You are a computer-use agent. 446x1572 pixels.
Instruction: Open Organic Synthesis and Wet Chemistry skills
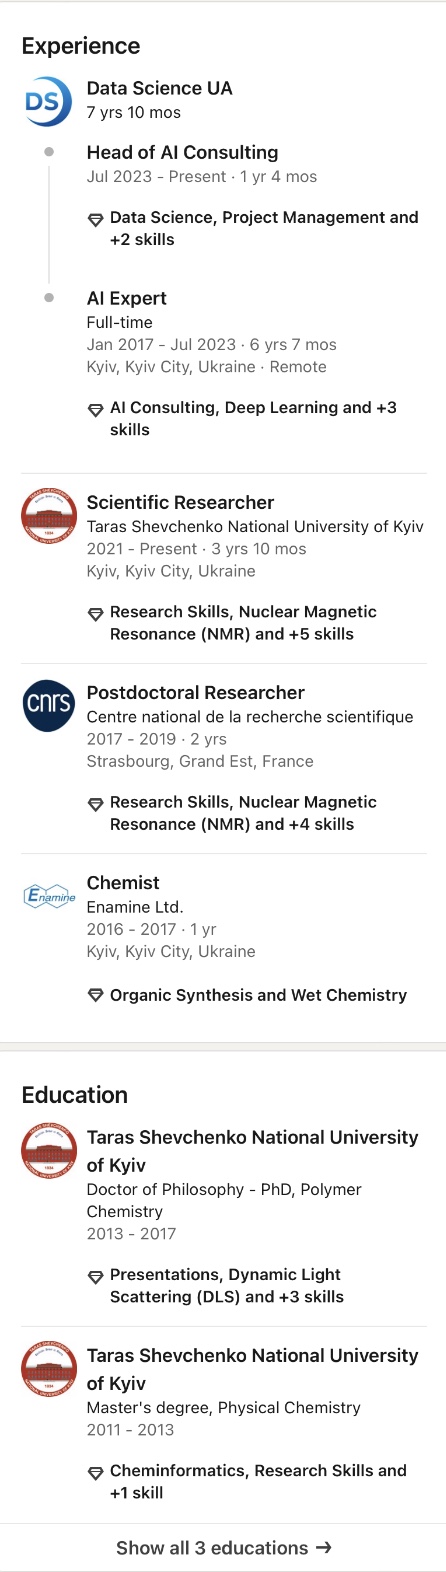point(258,995)
